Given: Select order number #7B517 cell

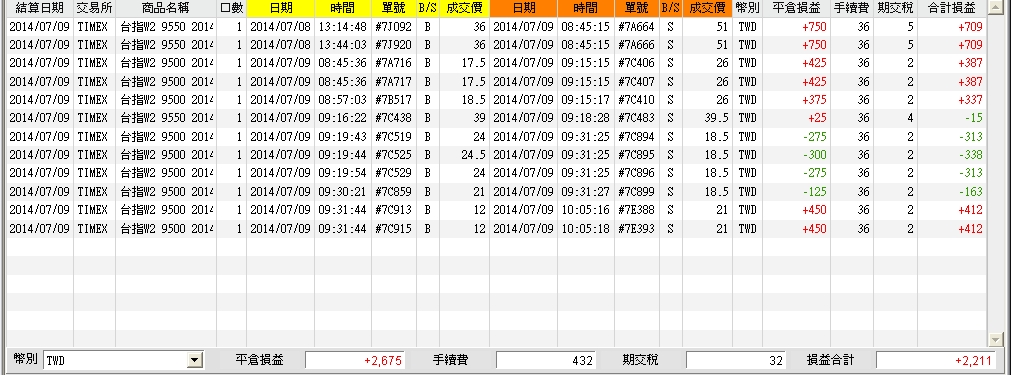Looking at the screenshot, I should [x=394, y=100].
